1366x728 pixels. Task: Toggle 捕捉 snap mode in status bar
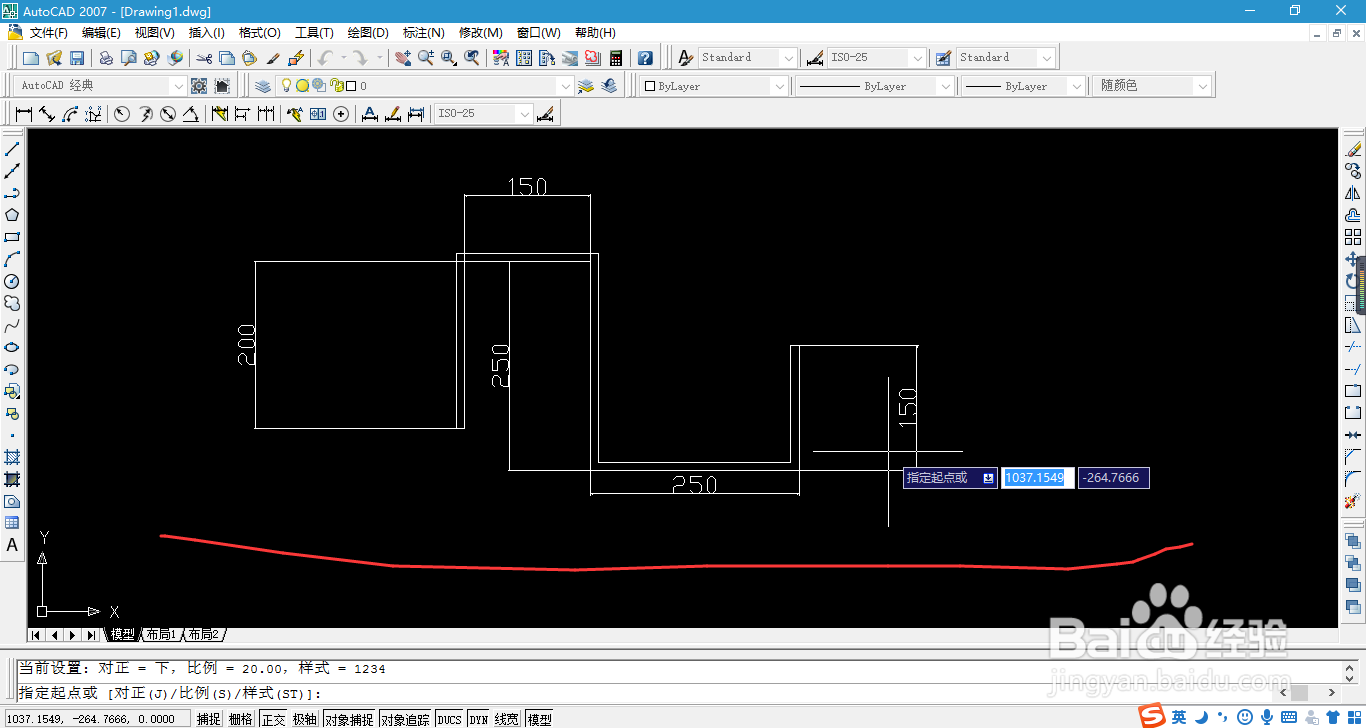209,719
